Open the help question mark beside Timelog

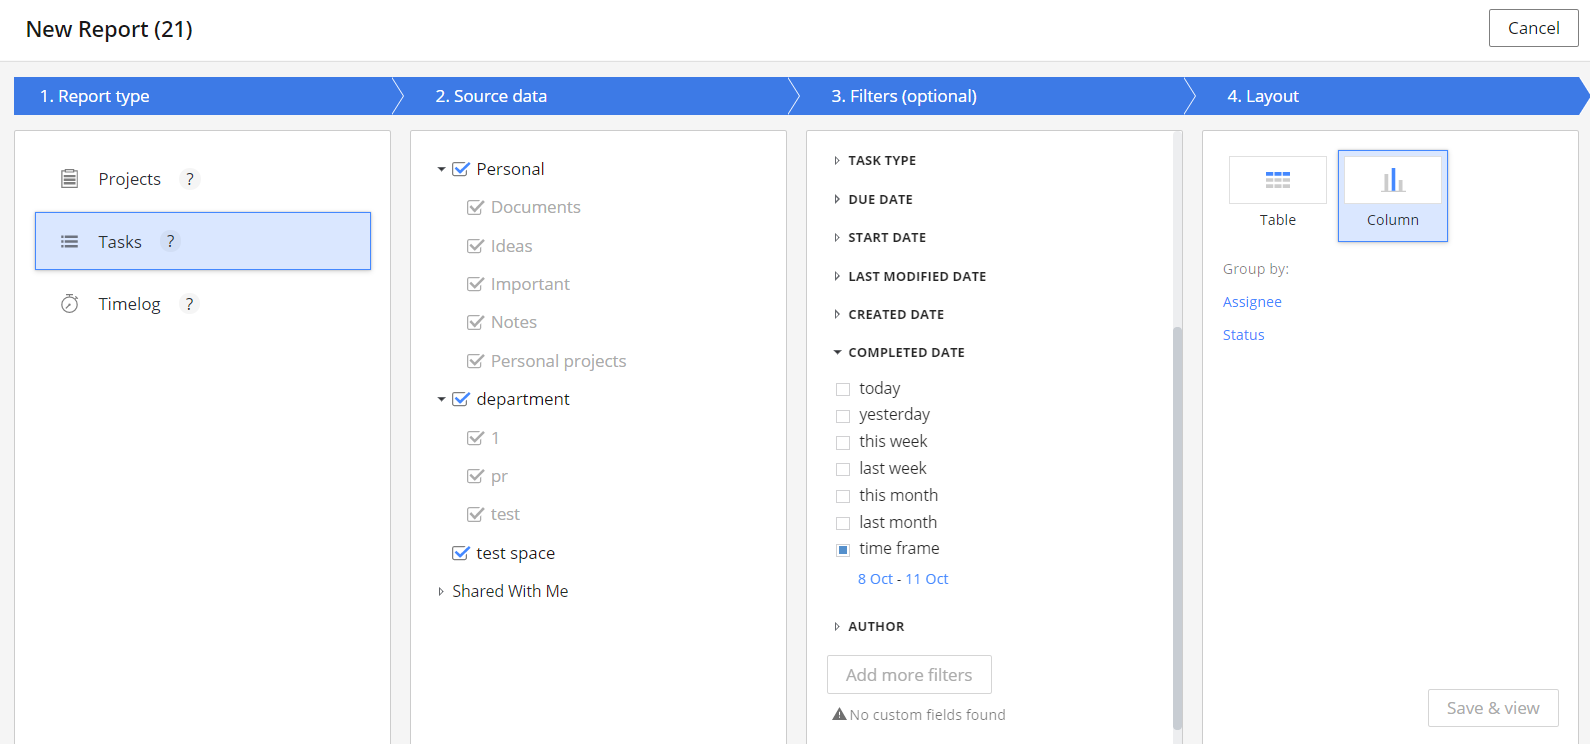tap(189, 304)
